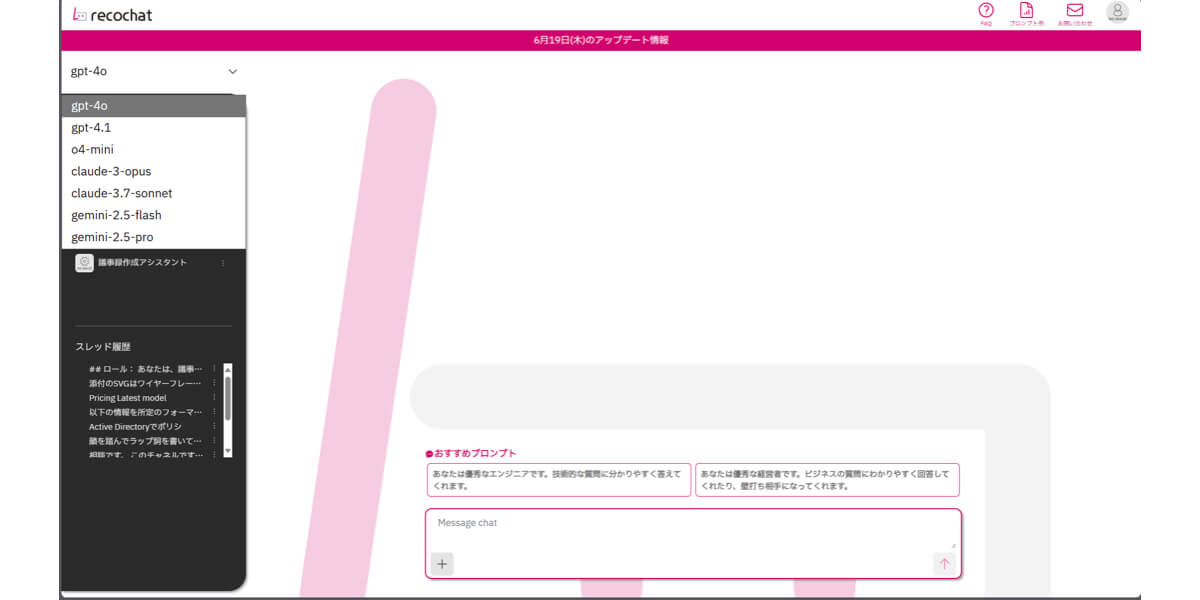The width and height of the screenshot is (1200, 600).
Task: Click the thread history scrollbar thumb
Action: pos(228,397)
